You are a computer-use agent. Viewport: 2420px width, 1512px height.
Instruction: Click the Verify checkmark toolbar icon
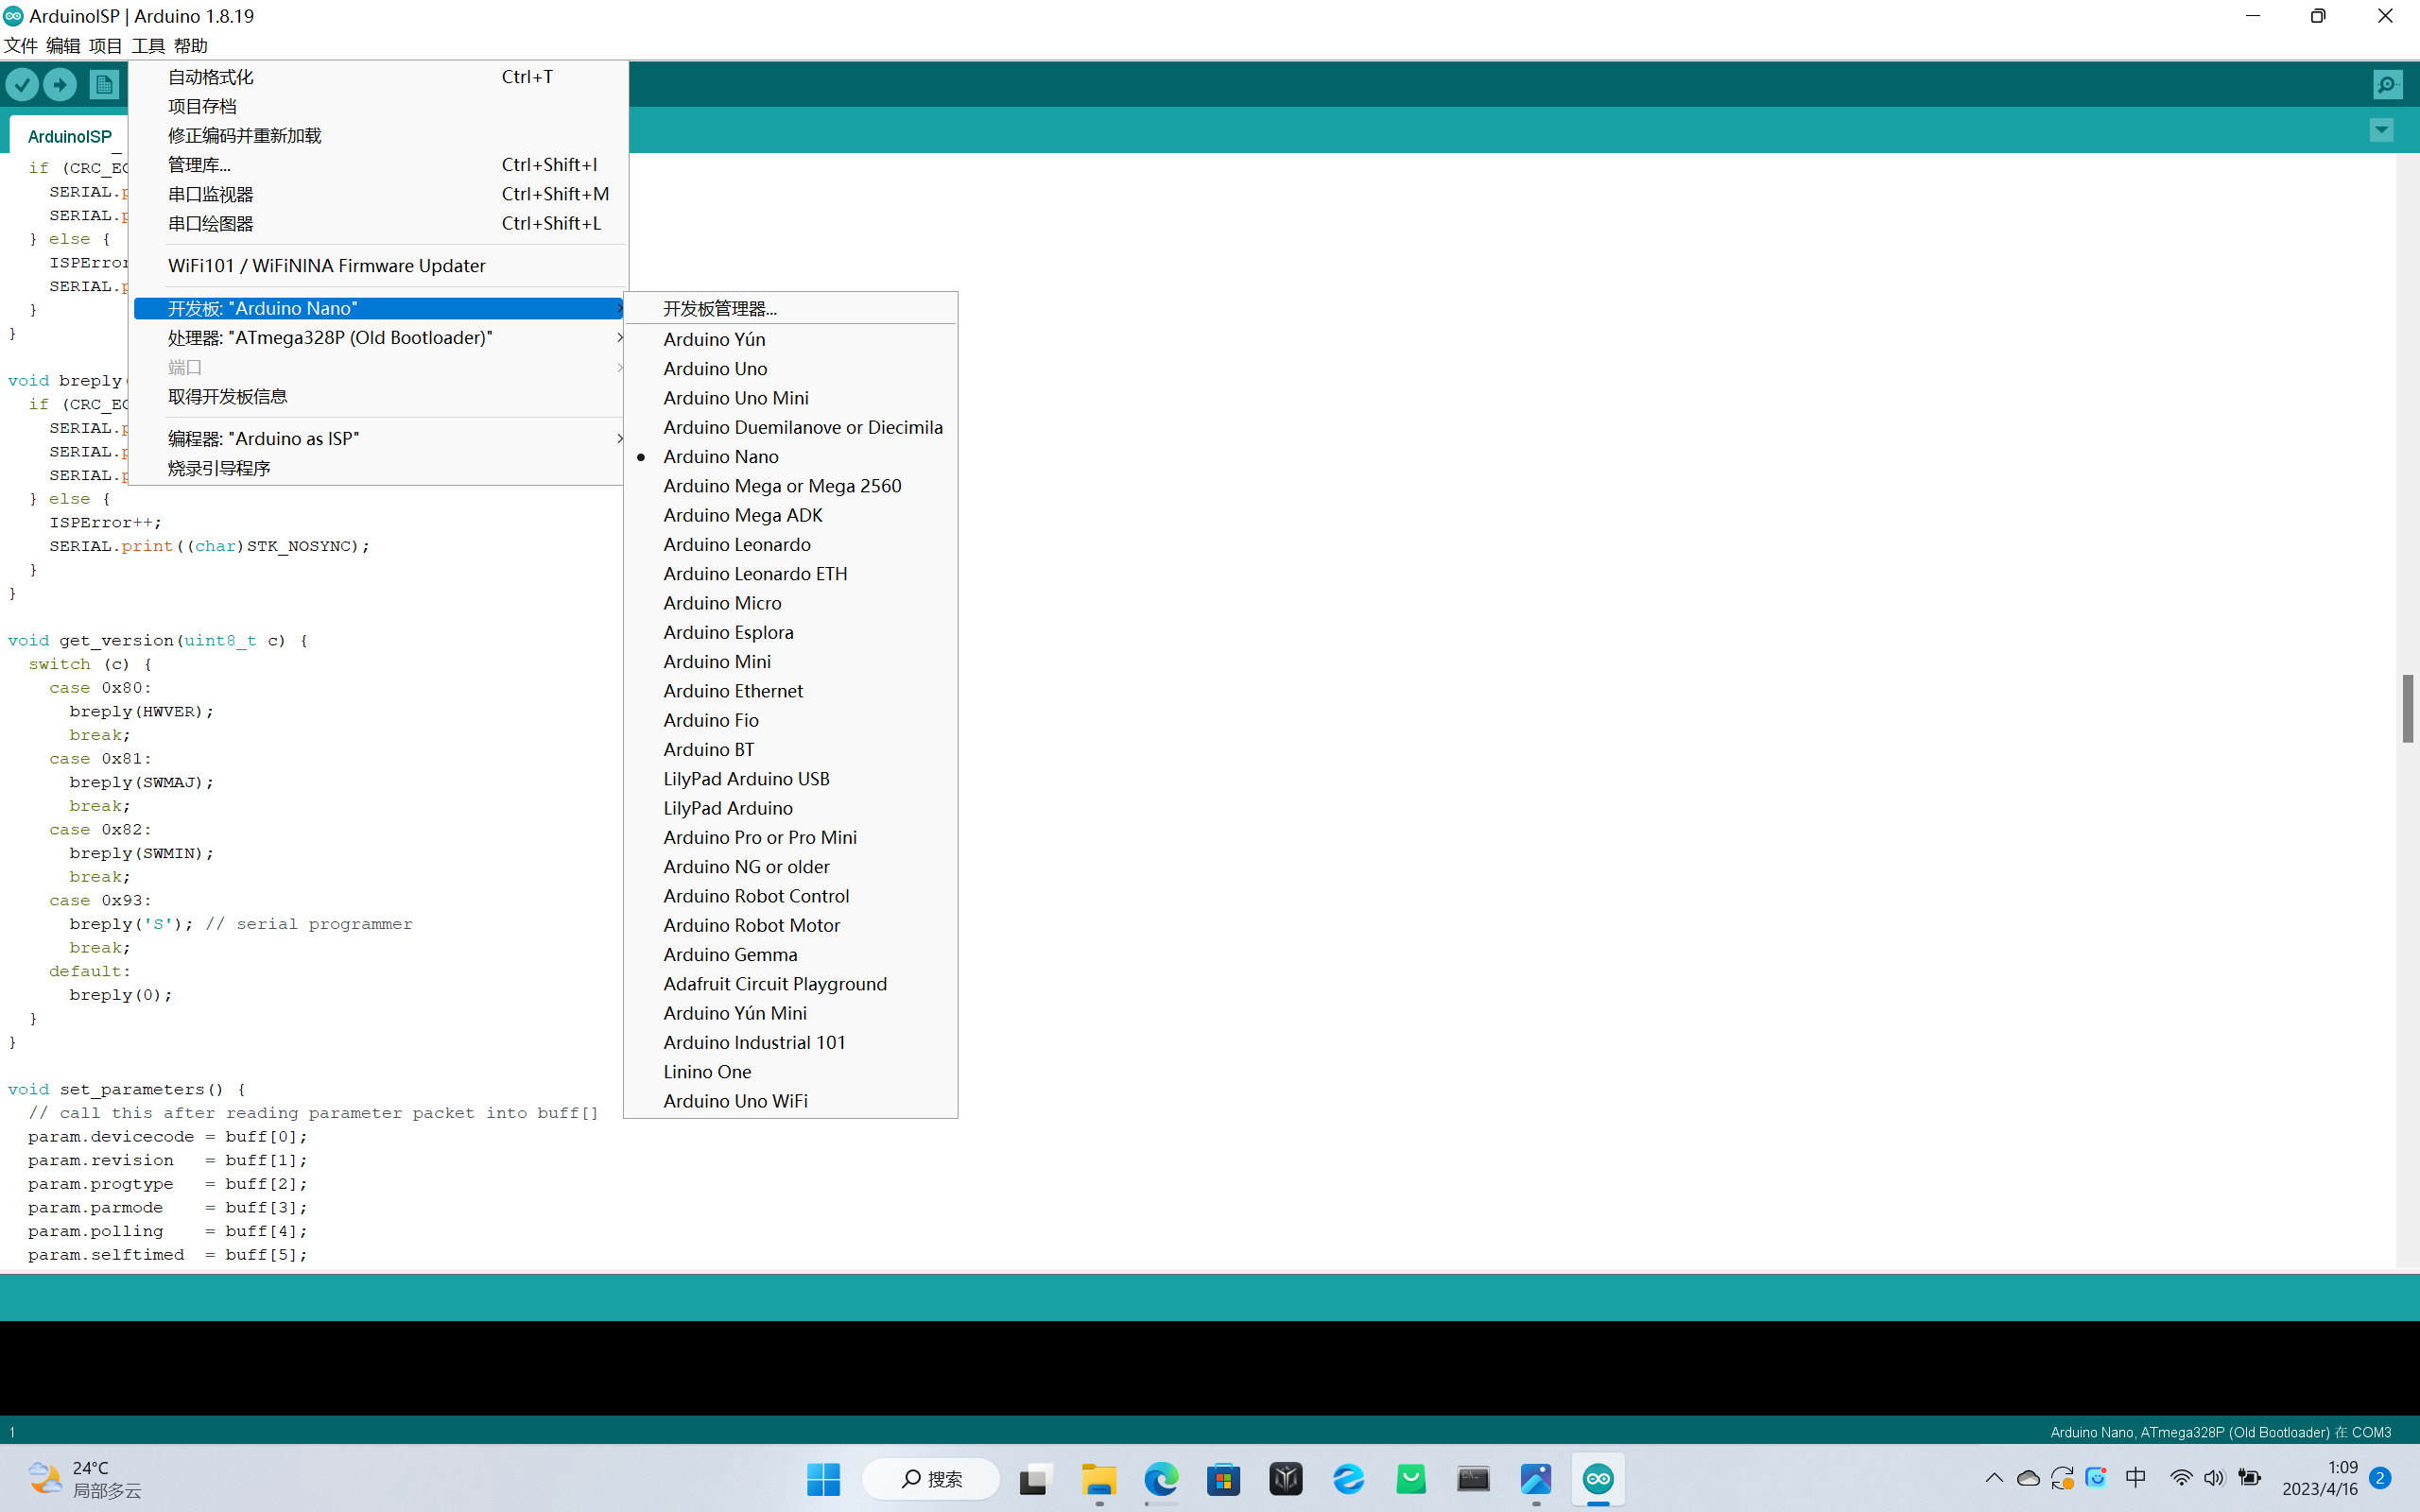tap(22, 85)
